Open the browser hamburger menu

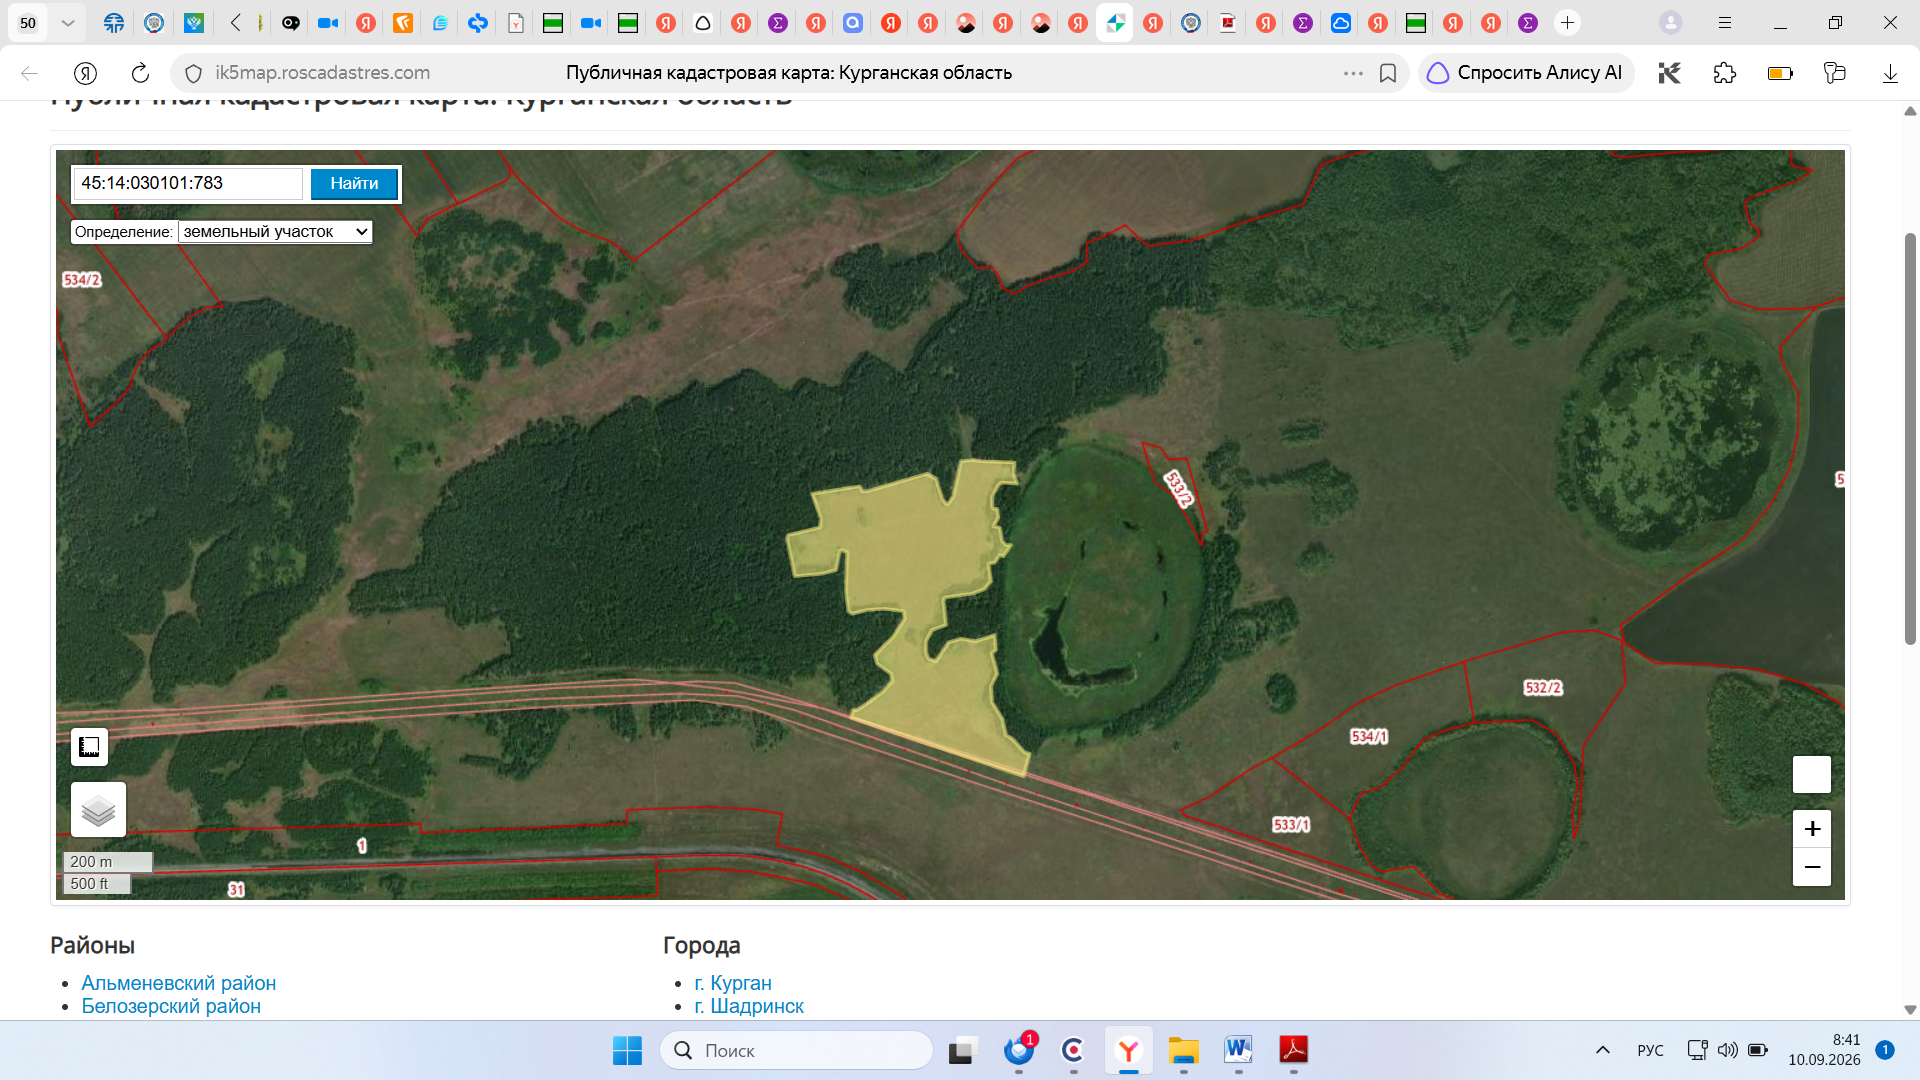pos(1725,23)
